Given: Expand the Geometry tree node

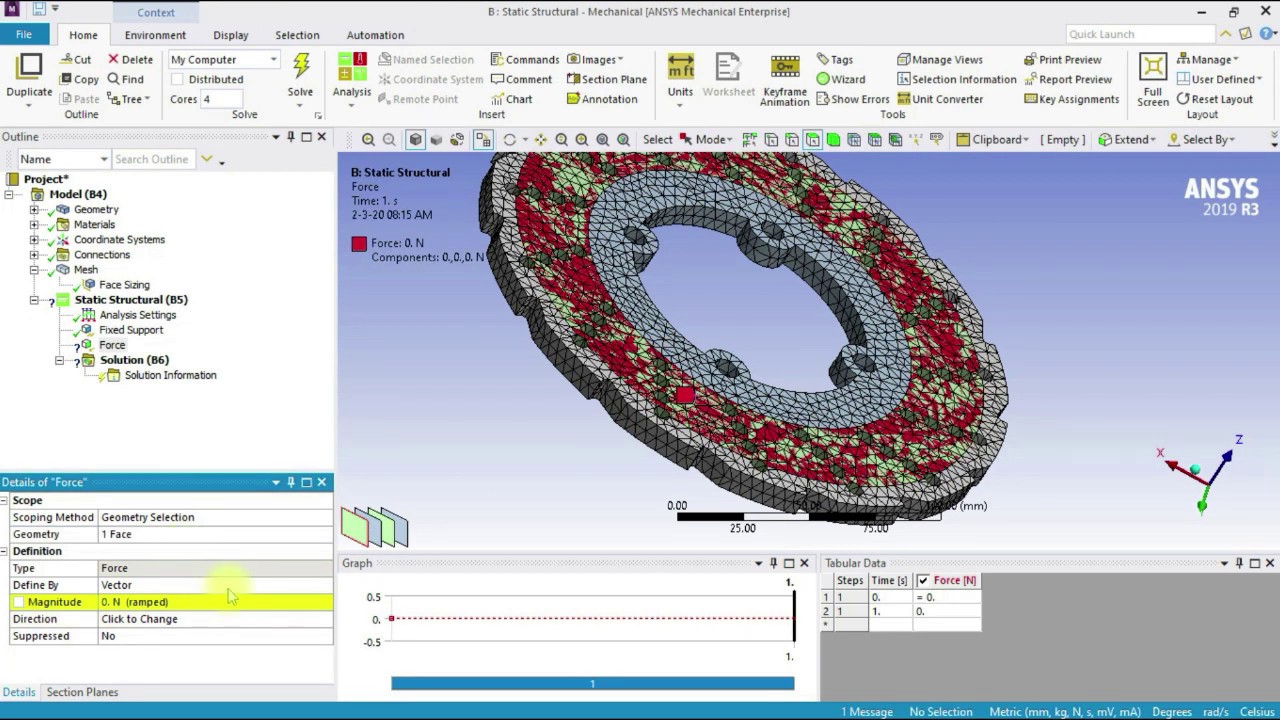Looking at the screenshot, I should pos(34,210).
